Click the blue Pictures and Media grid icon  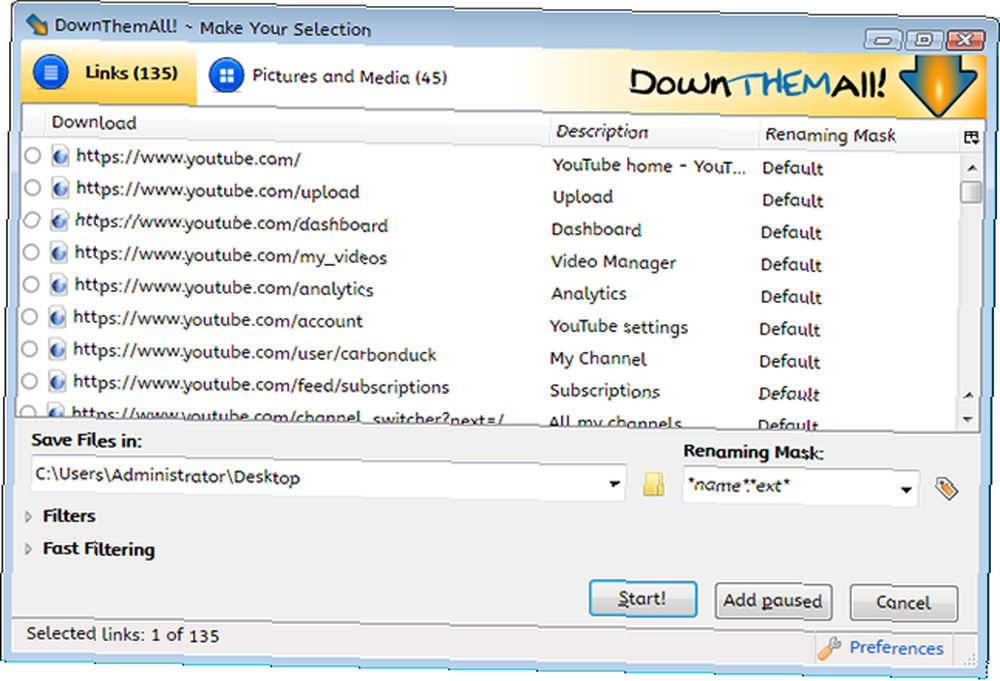226,75
